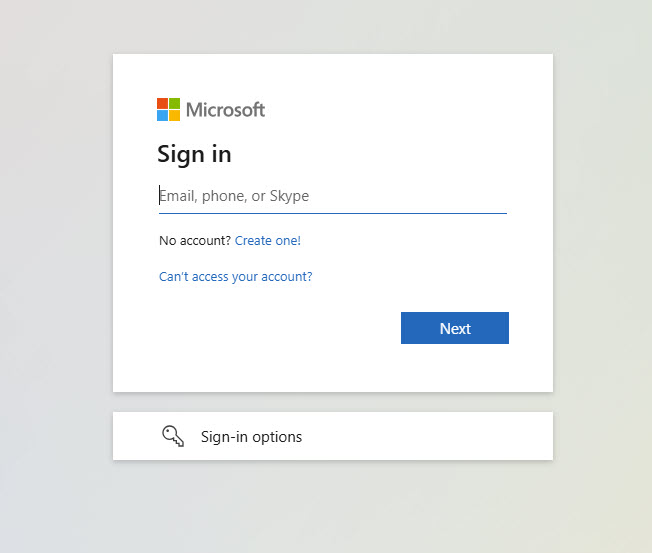The width and height of the screenshot is (652, 553).
Task: Click the blue Next button
Action: tap(455, 328)
